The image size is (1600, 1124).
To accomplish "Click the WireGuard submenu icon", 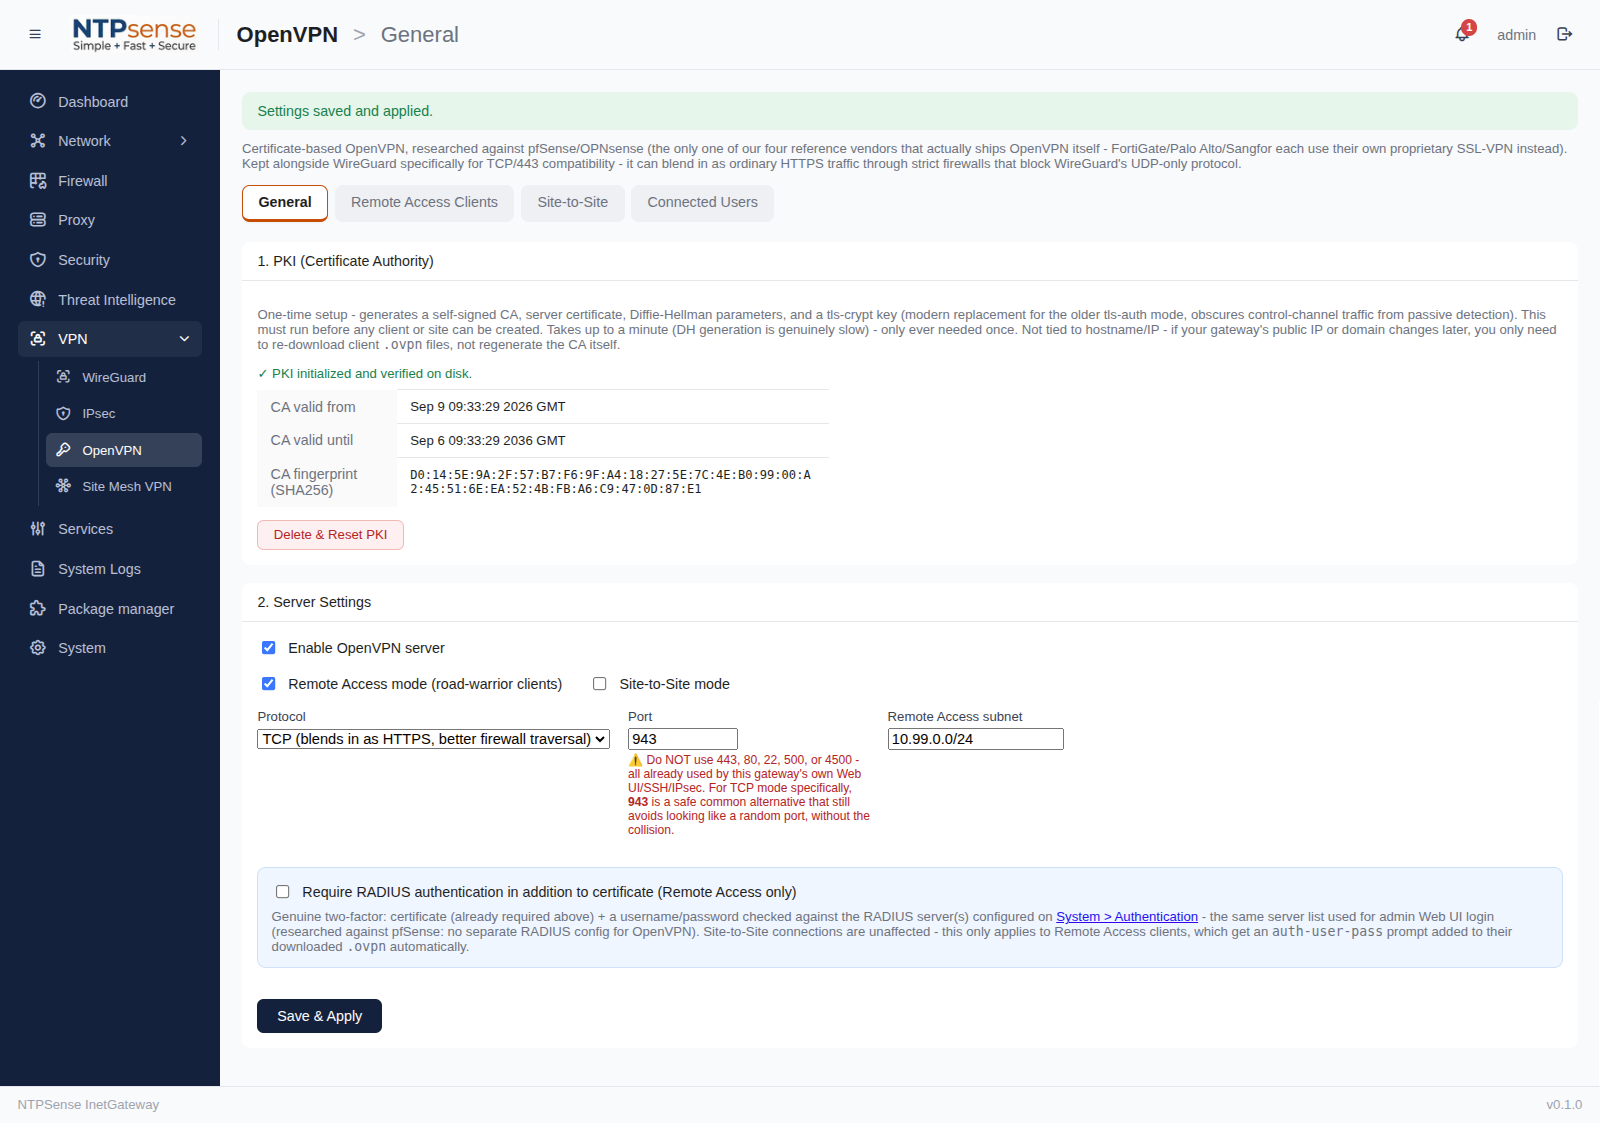I will point(63,377).
